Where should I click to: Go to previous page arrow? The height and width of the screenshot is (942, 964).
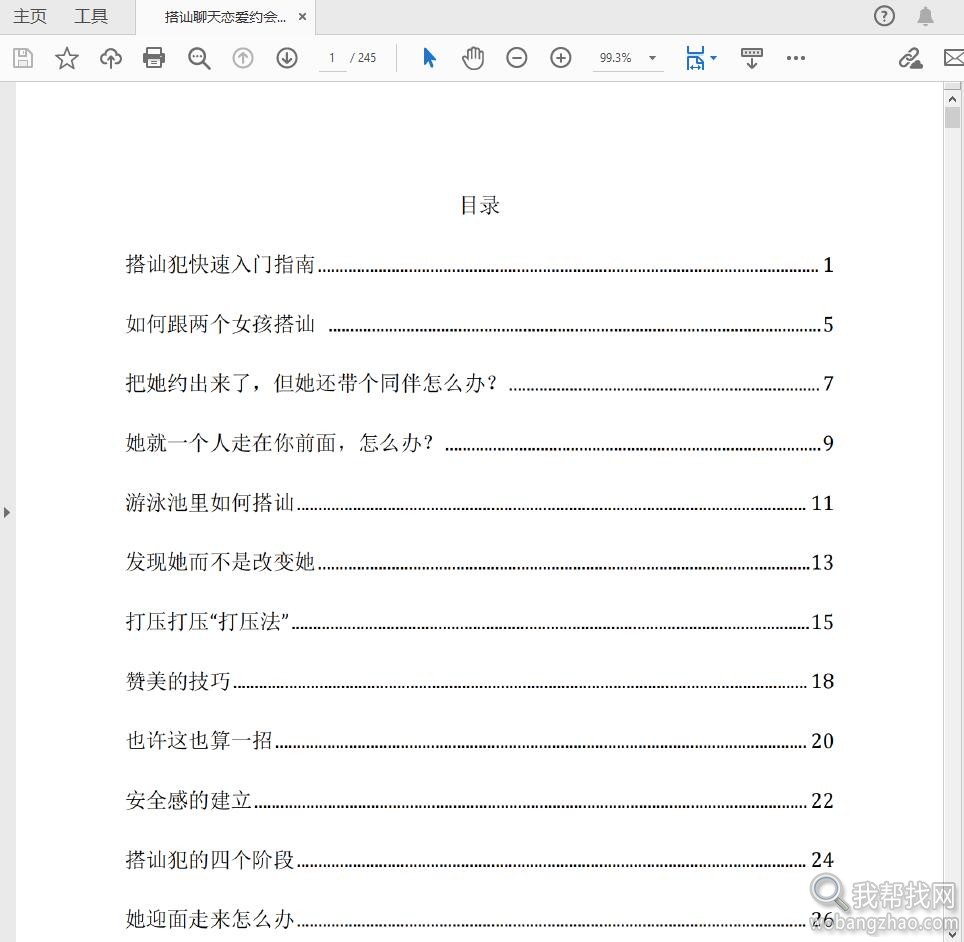243,58
